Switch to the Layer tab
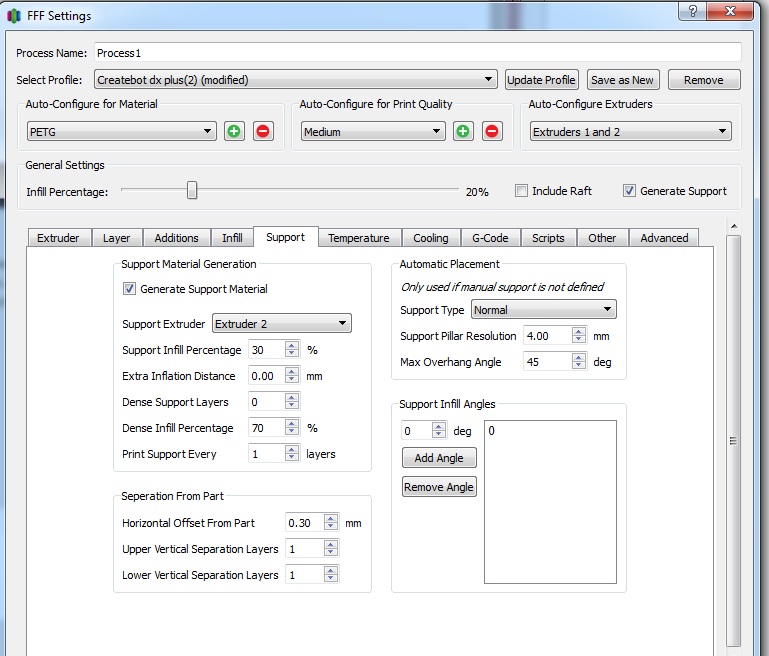Screen dimensions: 769x656 (116, 238)
